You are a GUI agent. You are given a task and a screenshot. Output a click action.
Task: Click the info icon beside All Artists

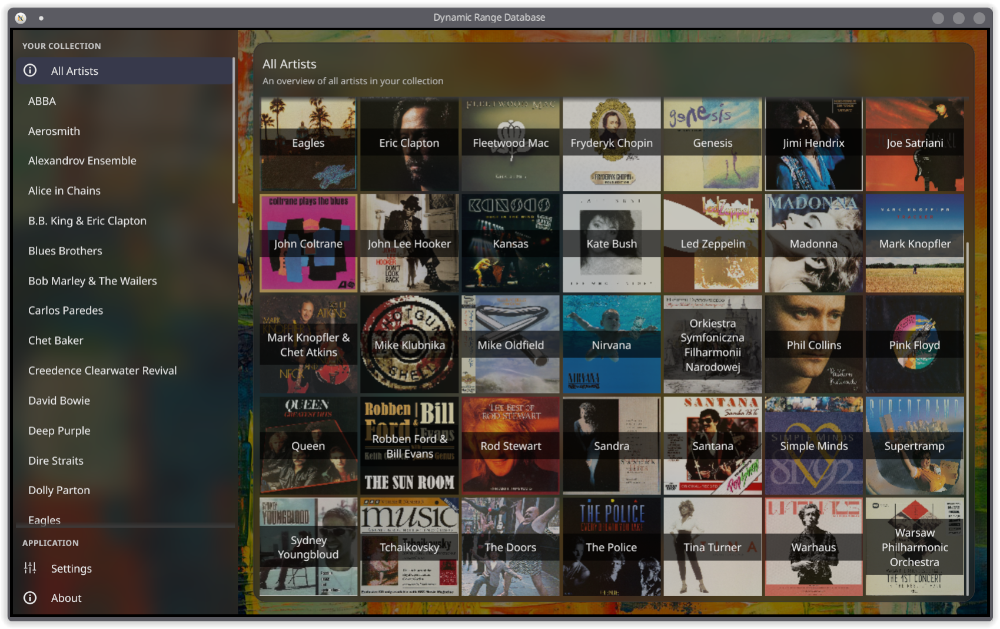[x=30, y=71]
